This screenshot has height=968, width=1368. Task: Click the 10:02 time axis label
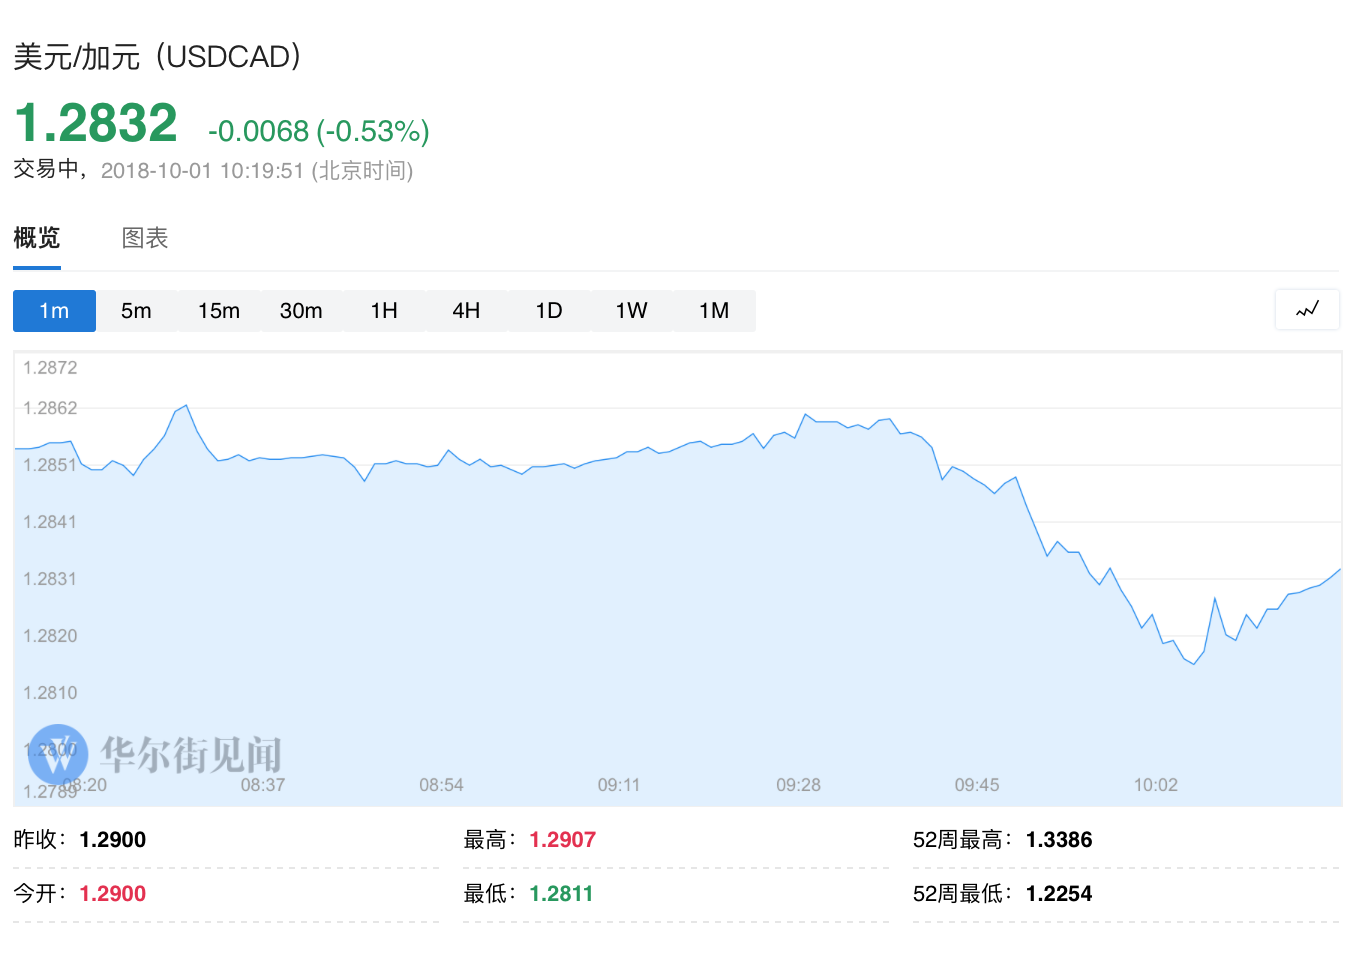click(x=1155, y=785)
